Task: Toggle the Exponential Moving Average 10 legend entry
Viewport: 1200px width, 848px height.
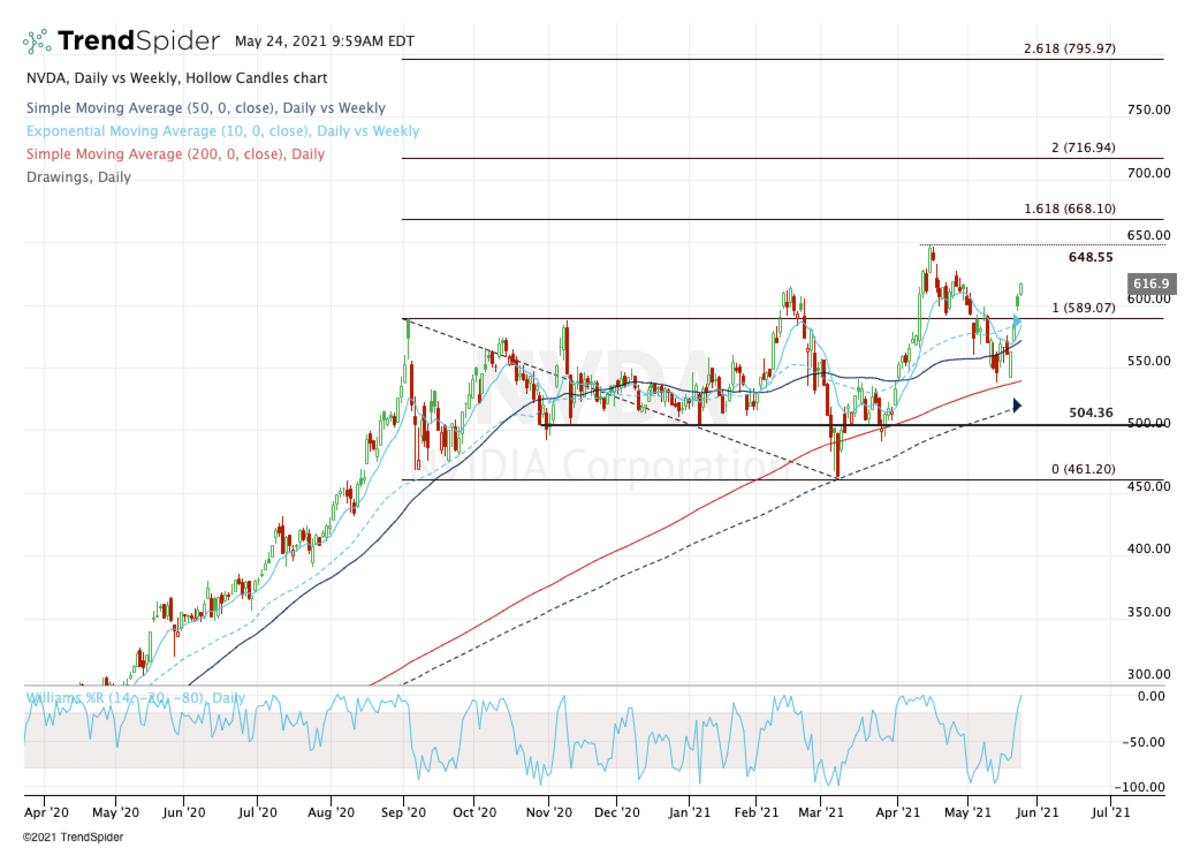Action: tap(222, 131)
